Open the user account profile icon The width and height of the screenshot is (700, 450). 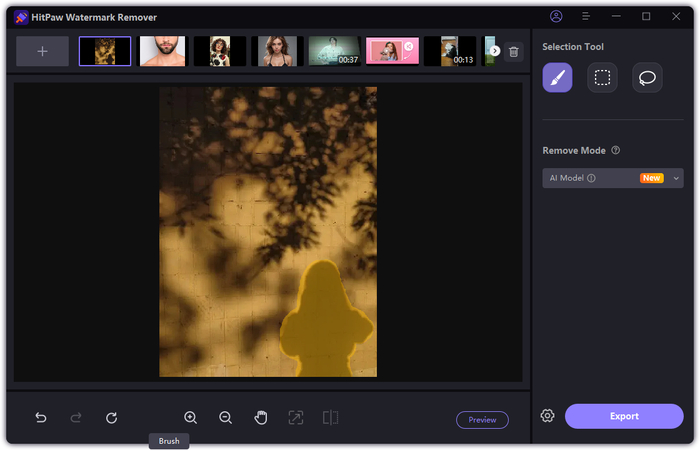pos(556,17)
